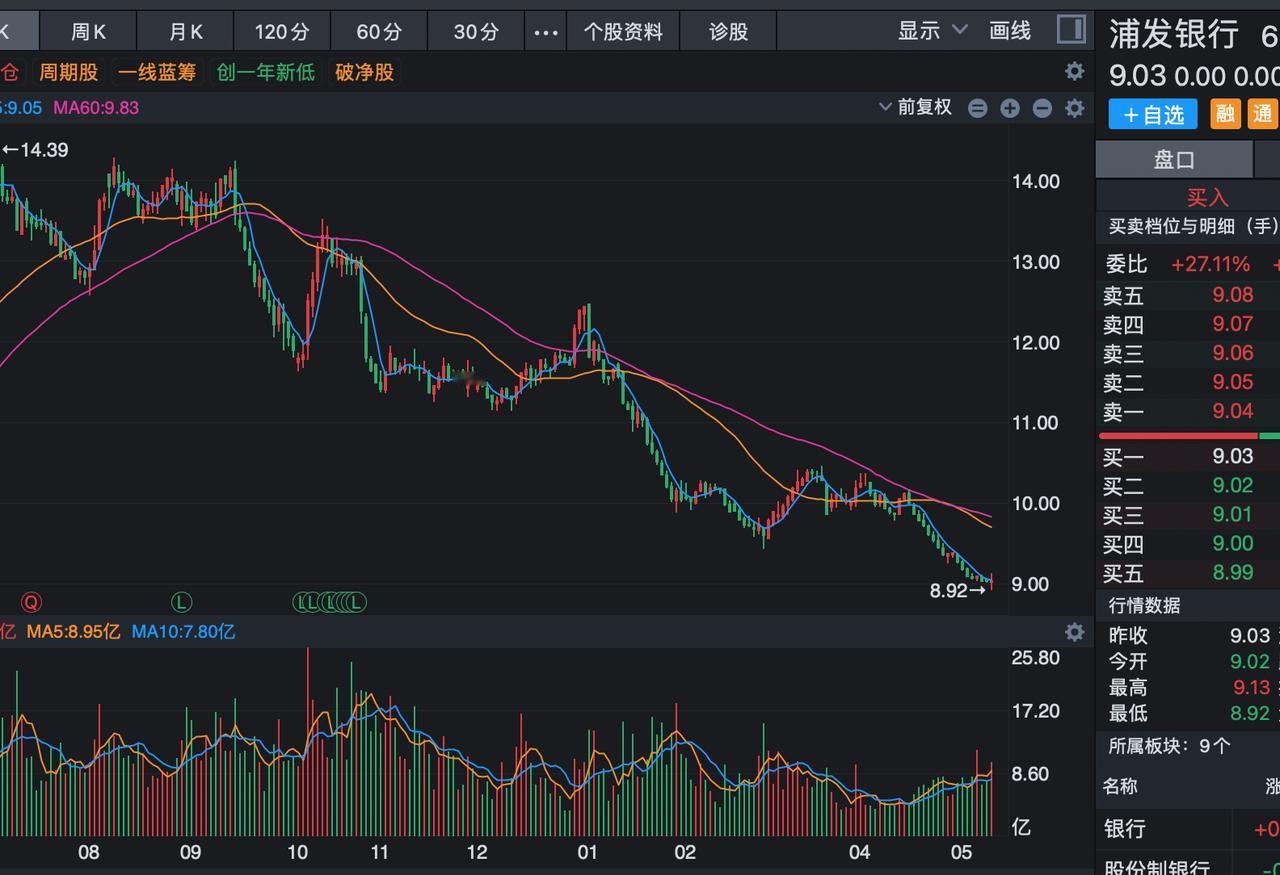
Task: Select the 卖一 9.04 ask row
Action: (x=1188, y=411)
